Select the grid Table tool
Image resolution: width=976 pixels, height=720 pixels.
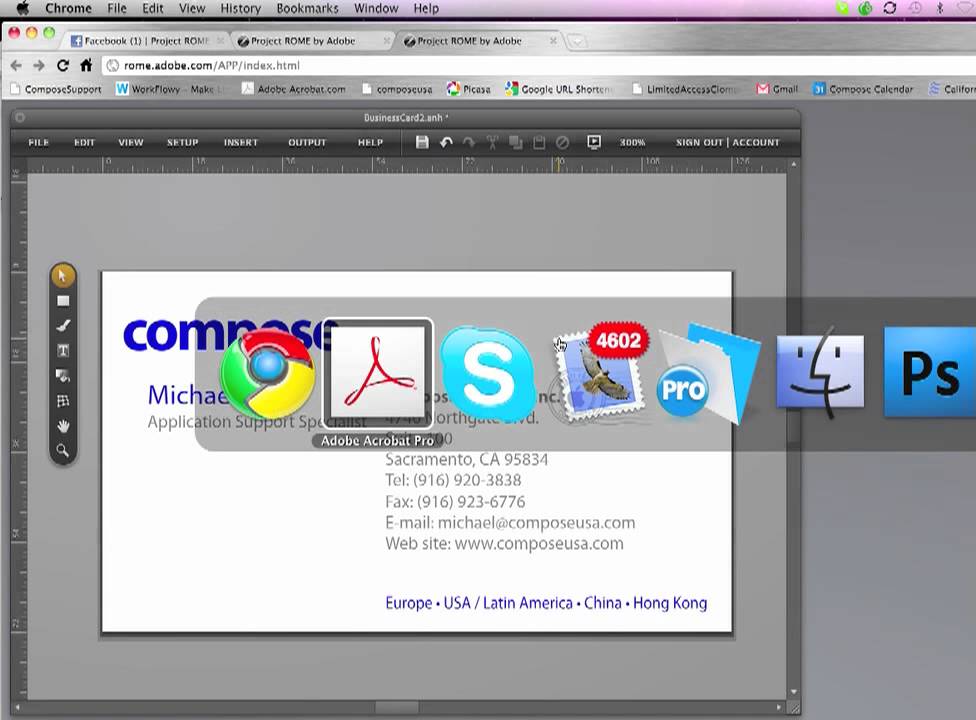(x=63, y=401)
